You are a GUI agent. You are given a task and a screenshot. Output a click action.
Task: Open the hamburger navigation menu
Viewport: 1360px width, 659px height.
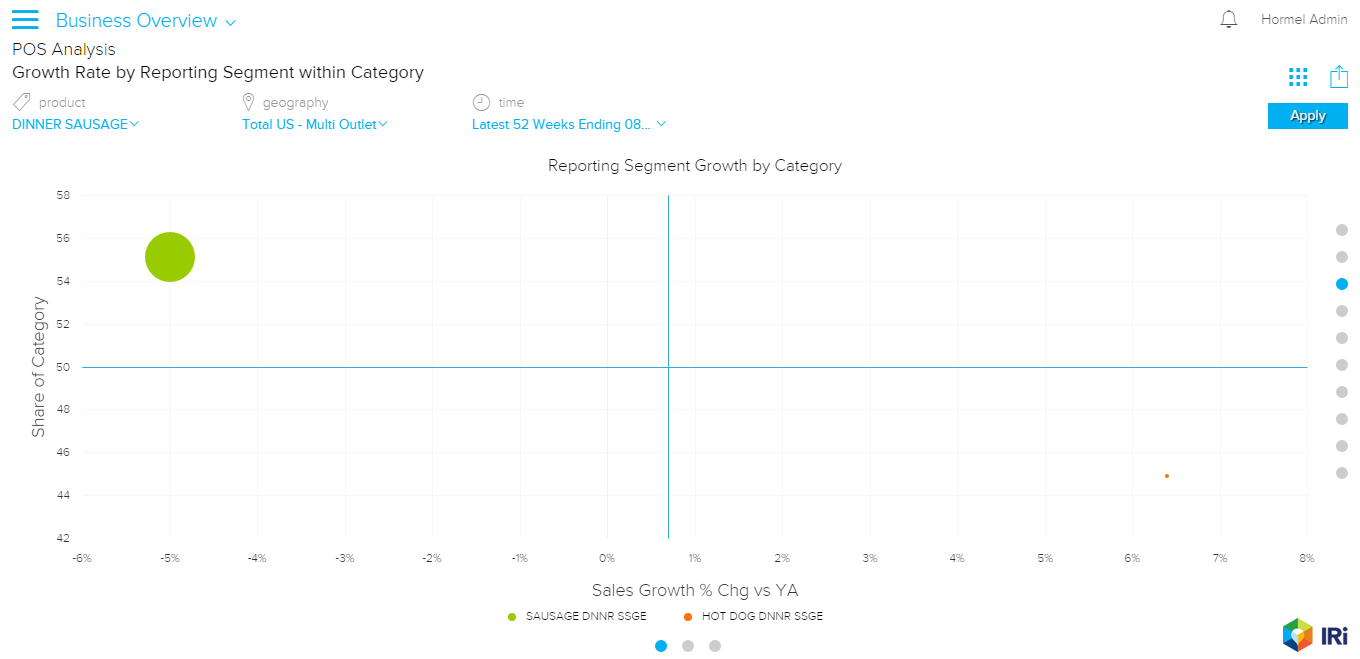click(x=25, y=20)
